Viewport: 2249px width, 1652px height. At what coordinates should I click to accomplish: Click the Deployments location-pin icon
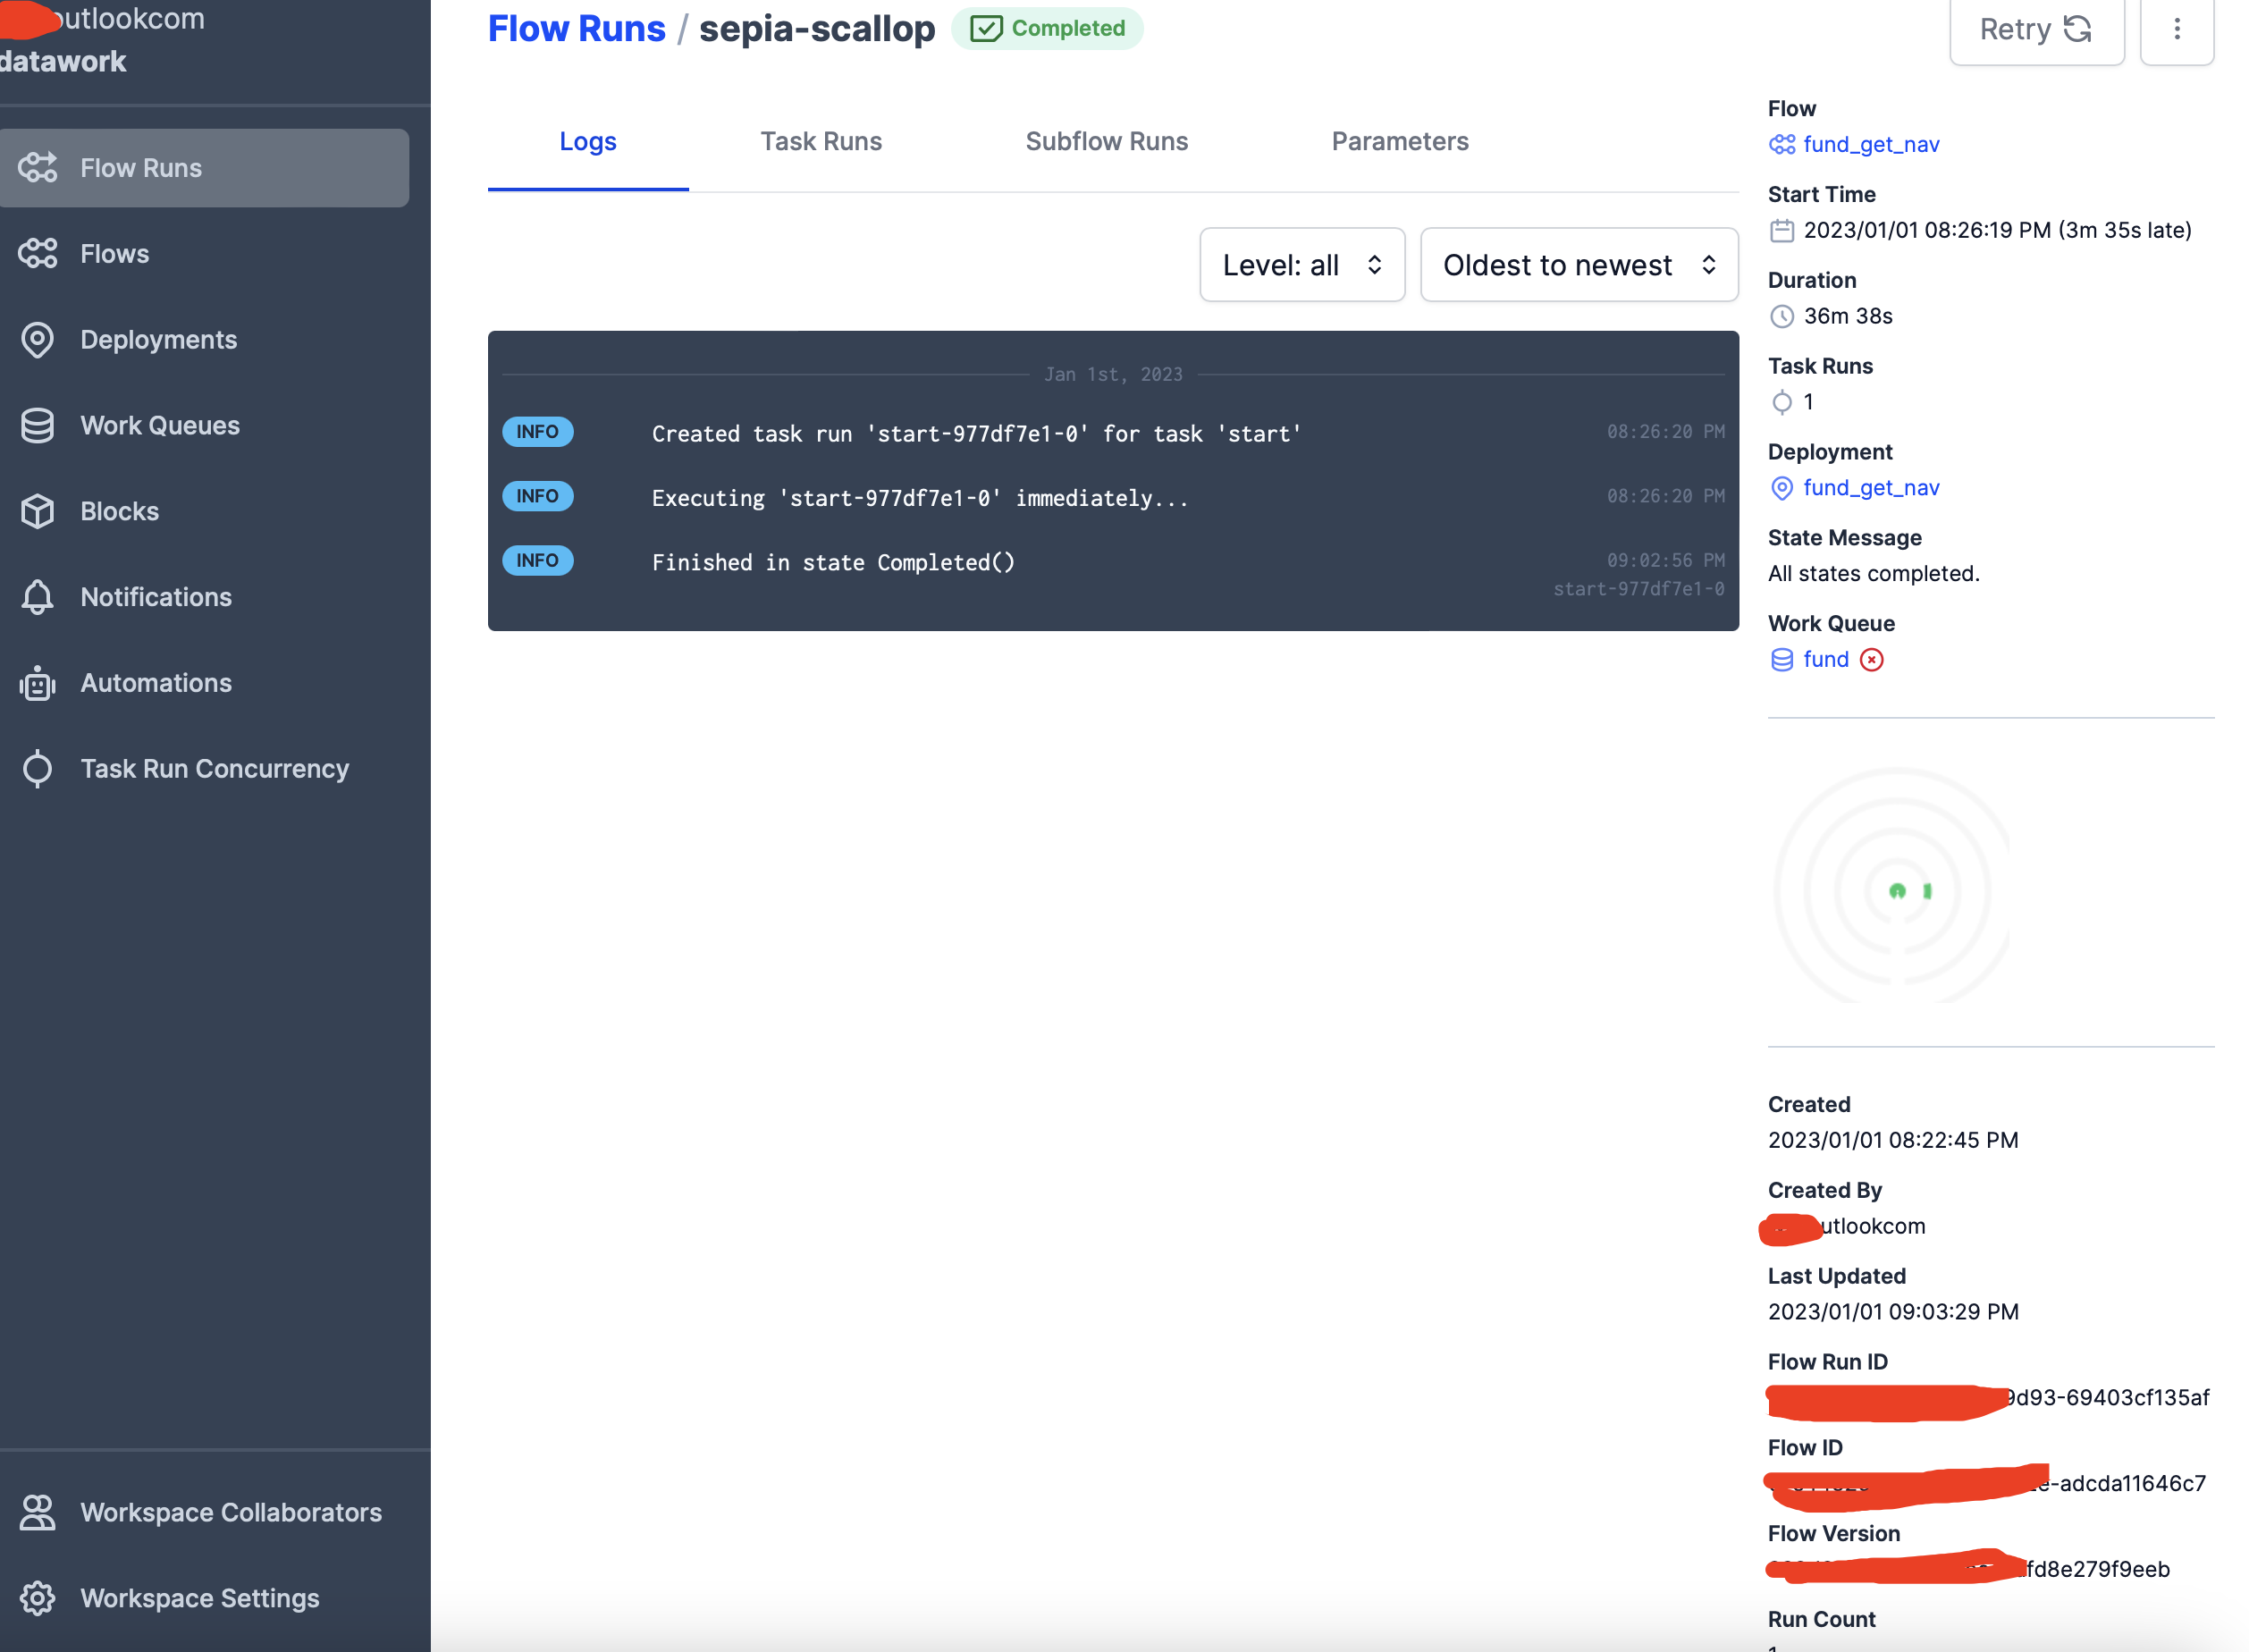(38, 340)
